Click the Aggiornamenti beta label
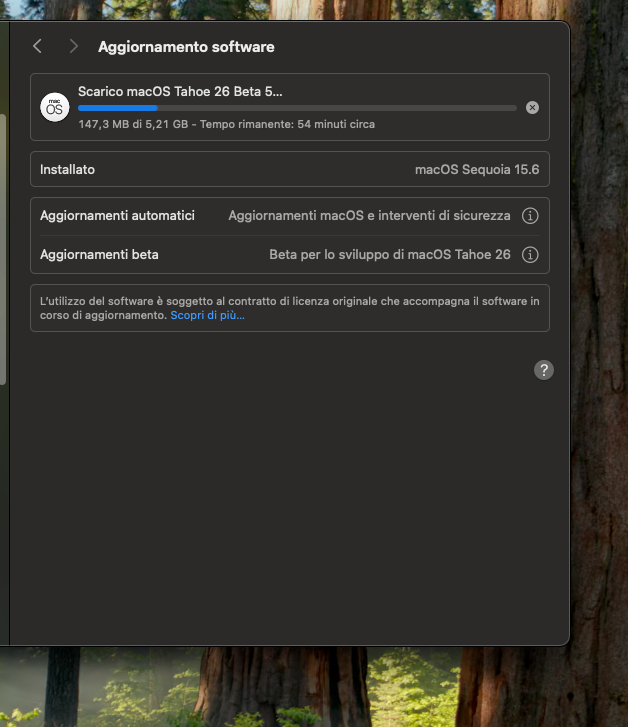 pos(99,255)
